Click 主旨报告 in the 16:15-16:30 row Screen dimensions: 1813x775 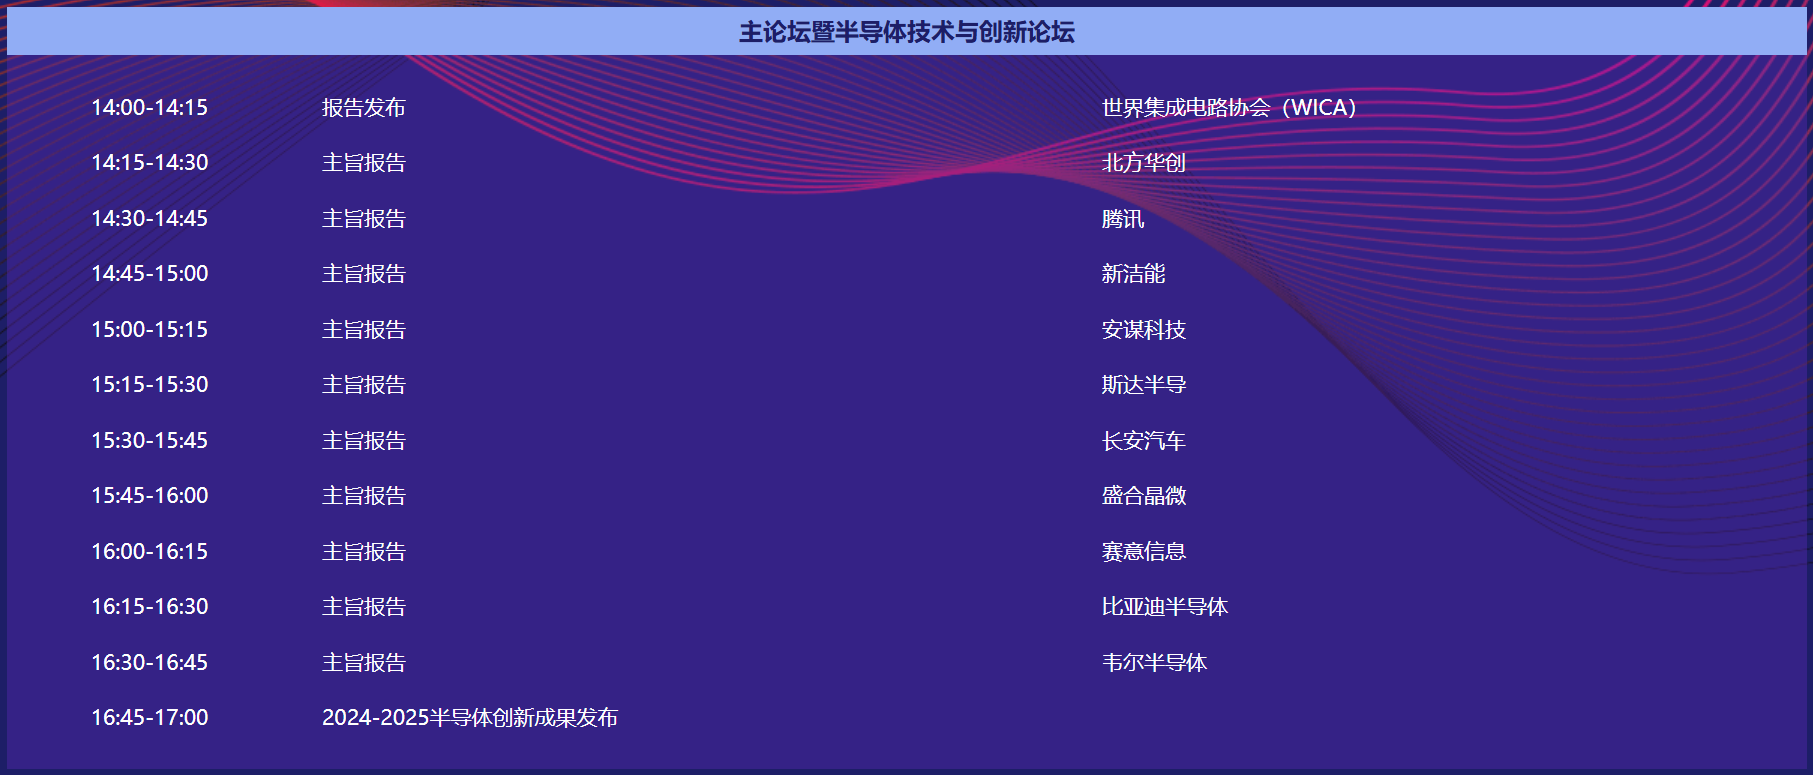coord(363,606)
